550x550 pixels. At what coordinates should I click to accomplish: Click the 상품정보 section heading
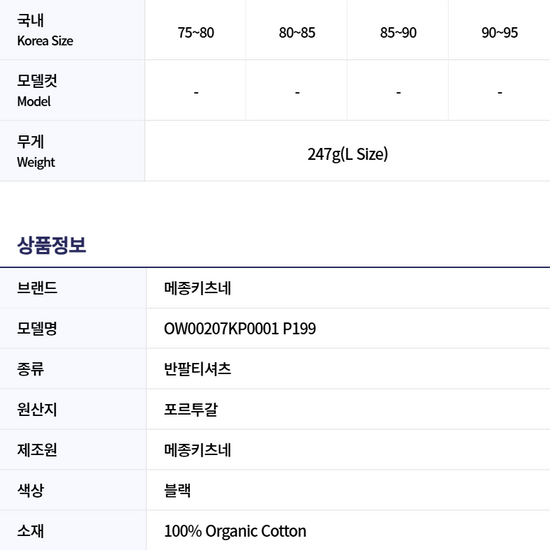click(x=52, y=245)
